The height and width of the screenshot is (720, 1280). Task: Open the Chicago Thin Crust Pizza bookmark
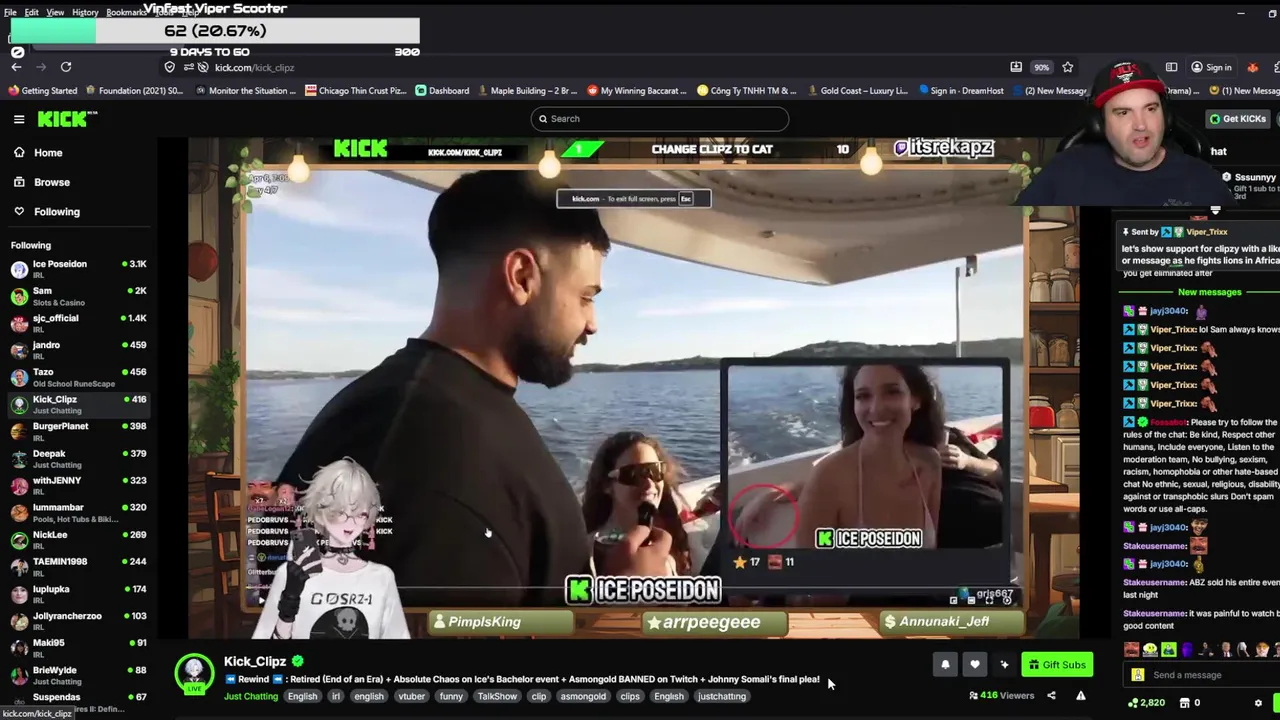(356, 91)
